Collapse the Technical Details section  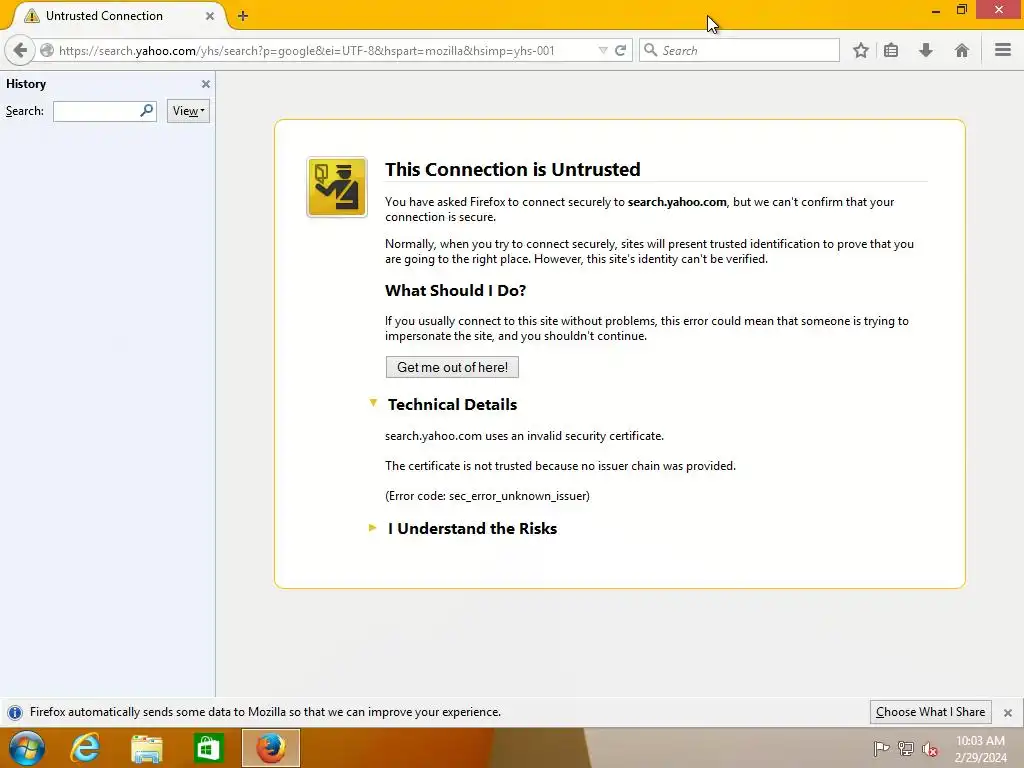coord(373,404)
